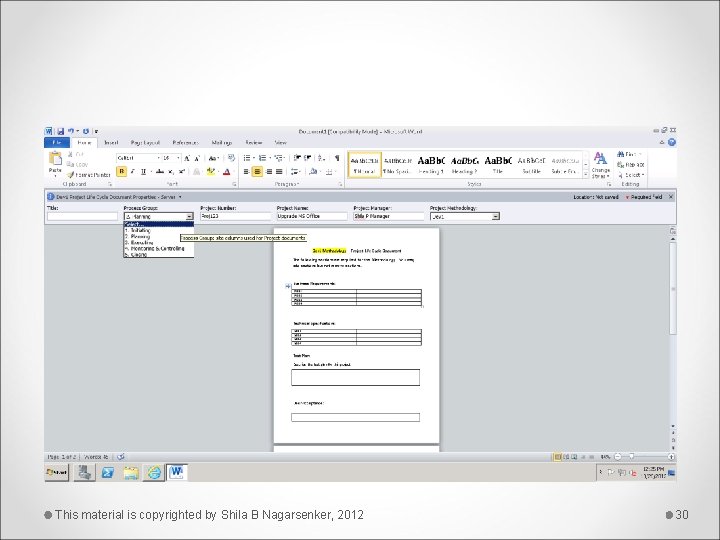Open the Font size dropdown
720x540 pixels.
coord(178,158)
